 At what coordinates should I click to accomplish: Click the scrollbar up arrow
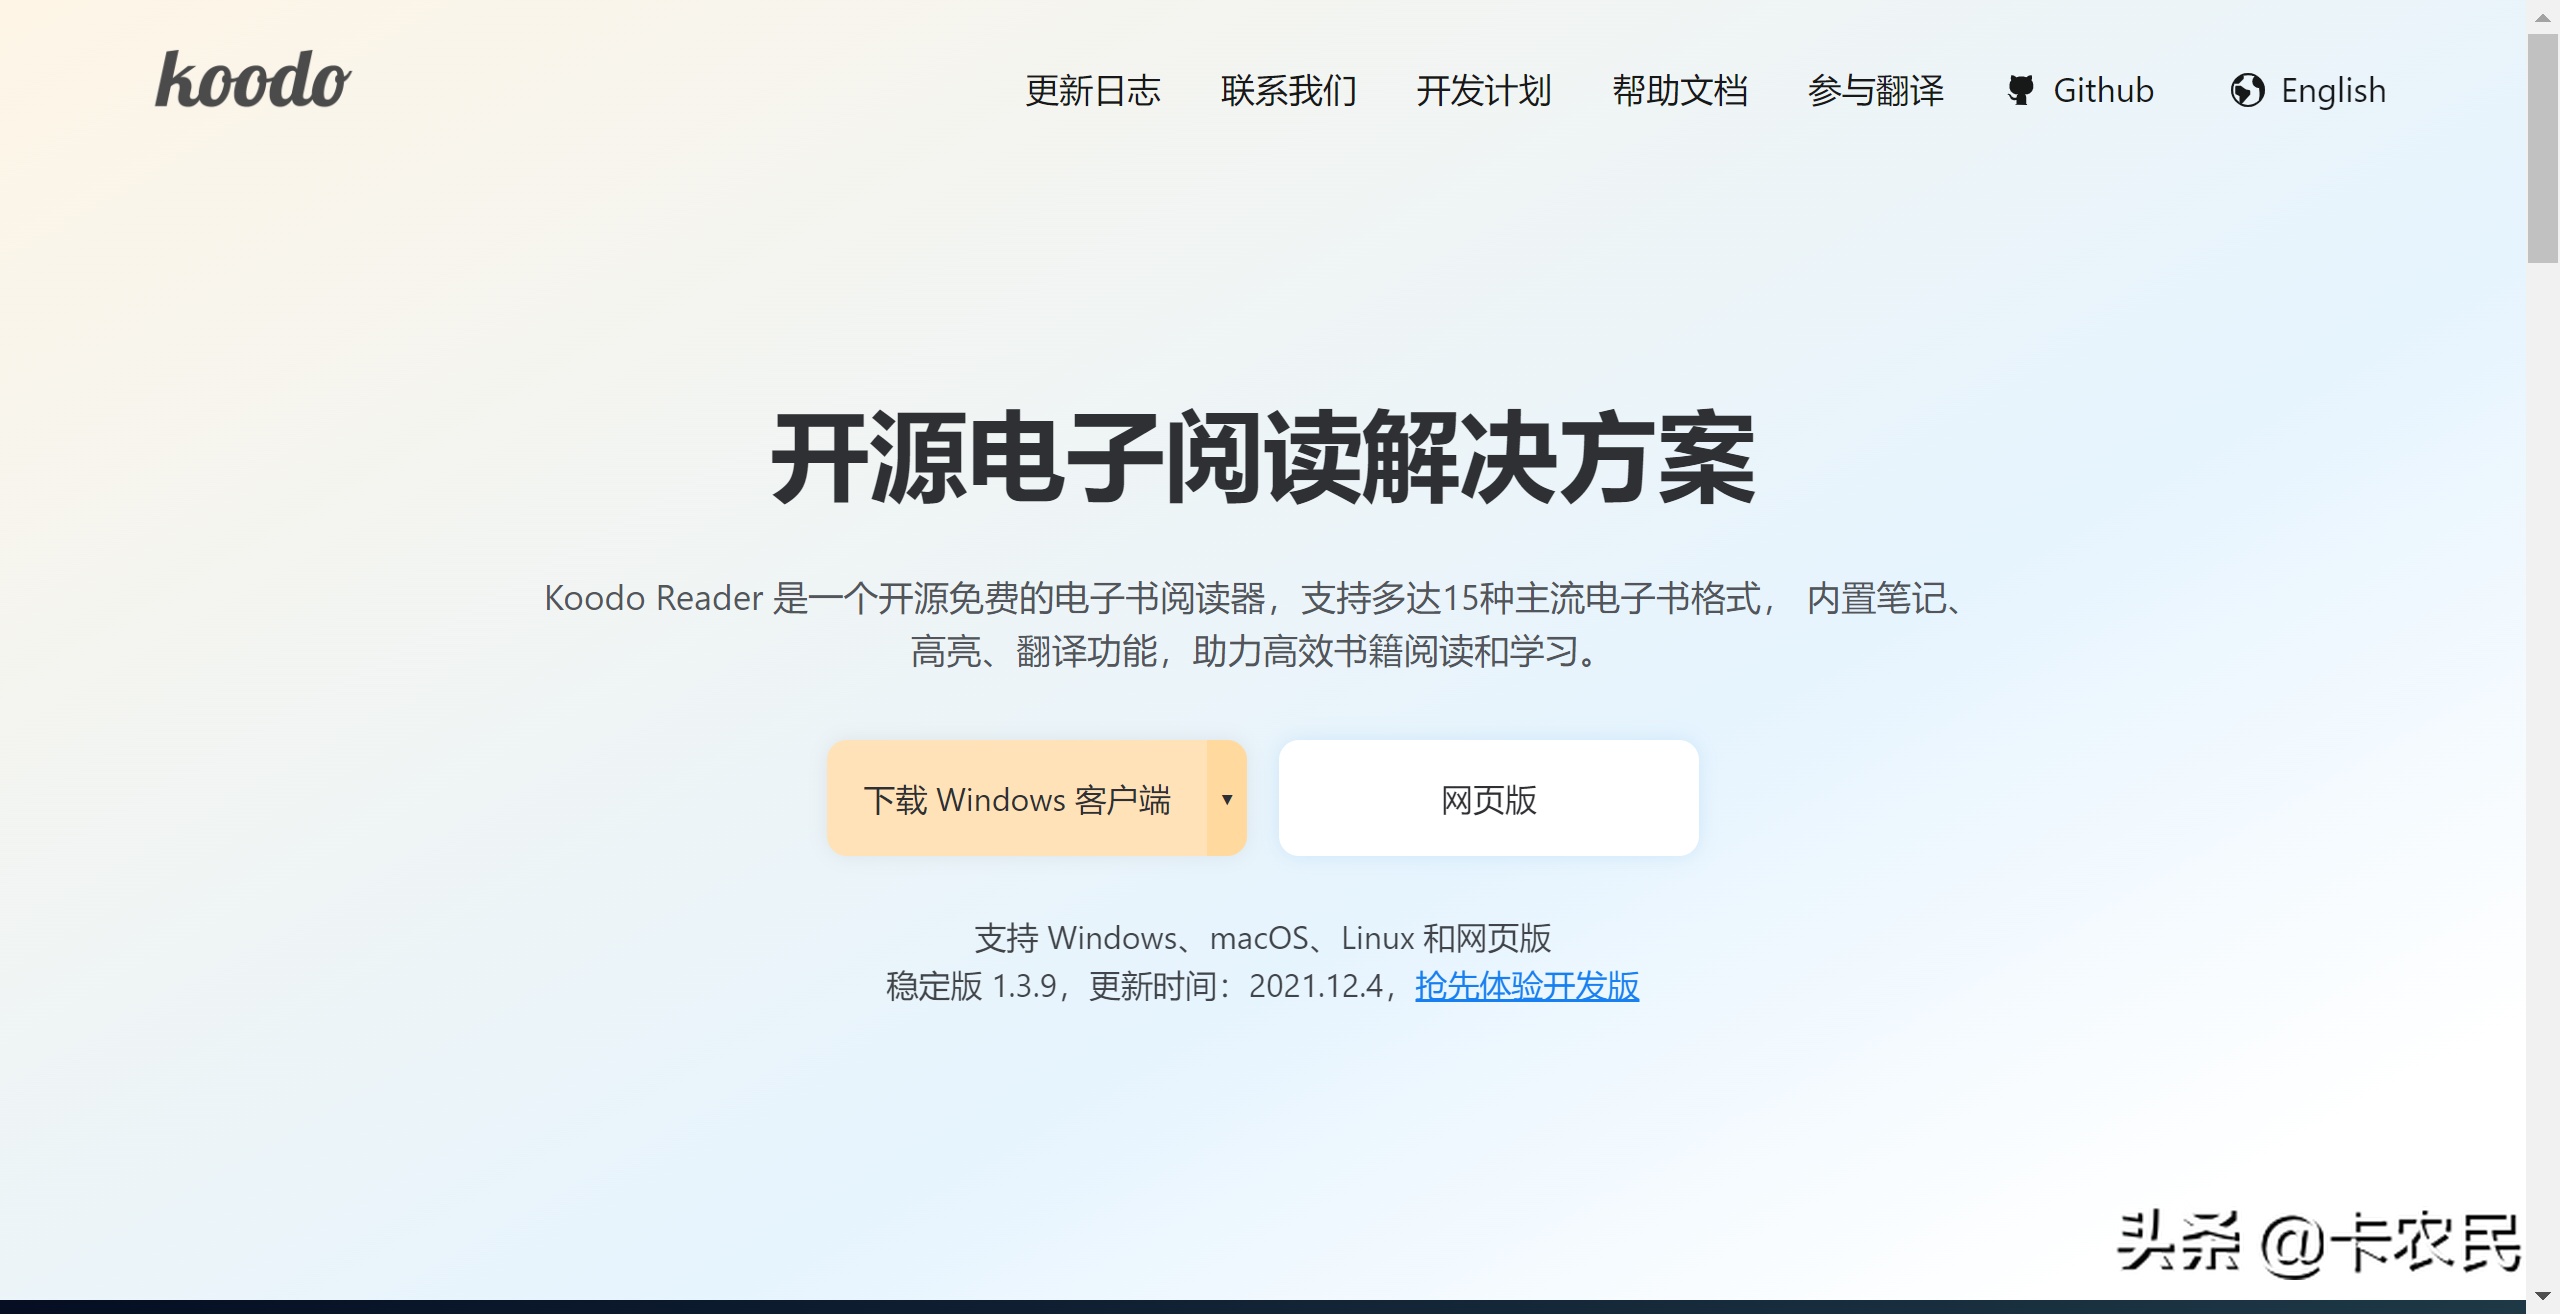coord(2542,17)
